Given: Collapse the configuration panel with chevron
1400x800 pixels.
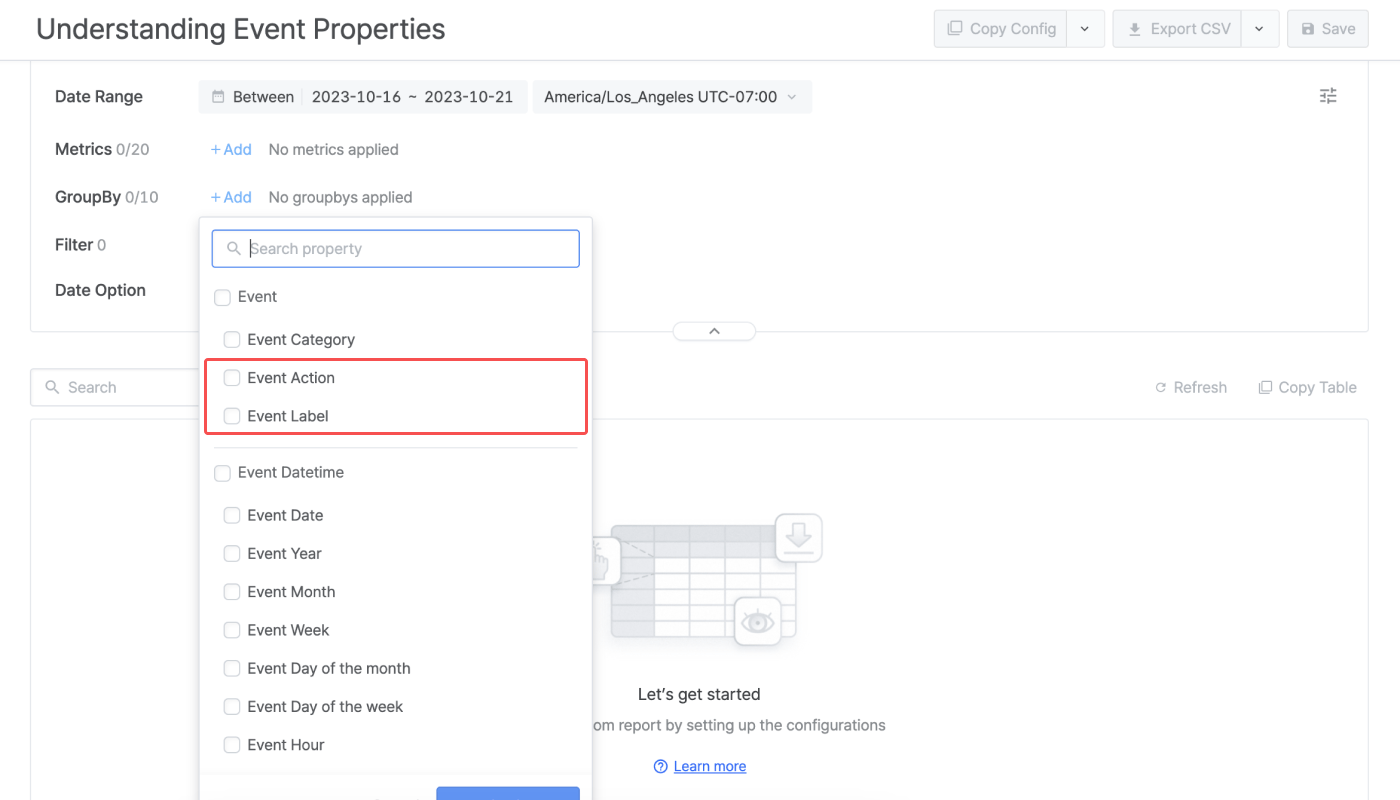Looking at the screenshot, I should [714, 331].
